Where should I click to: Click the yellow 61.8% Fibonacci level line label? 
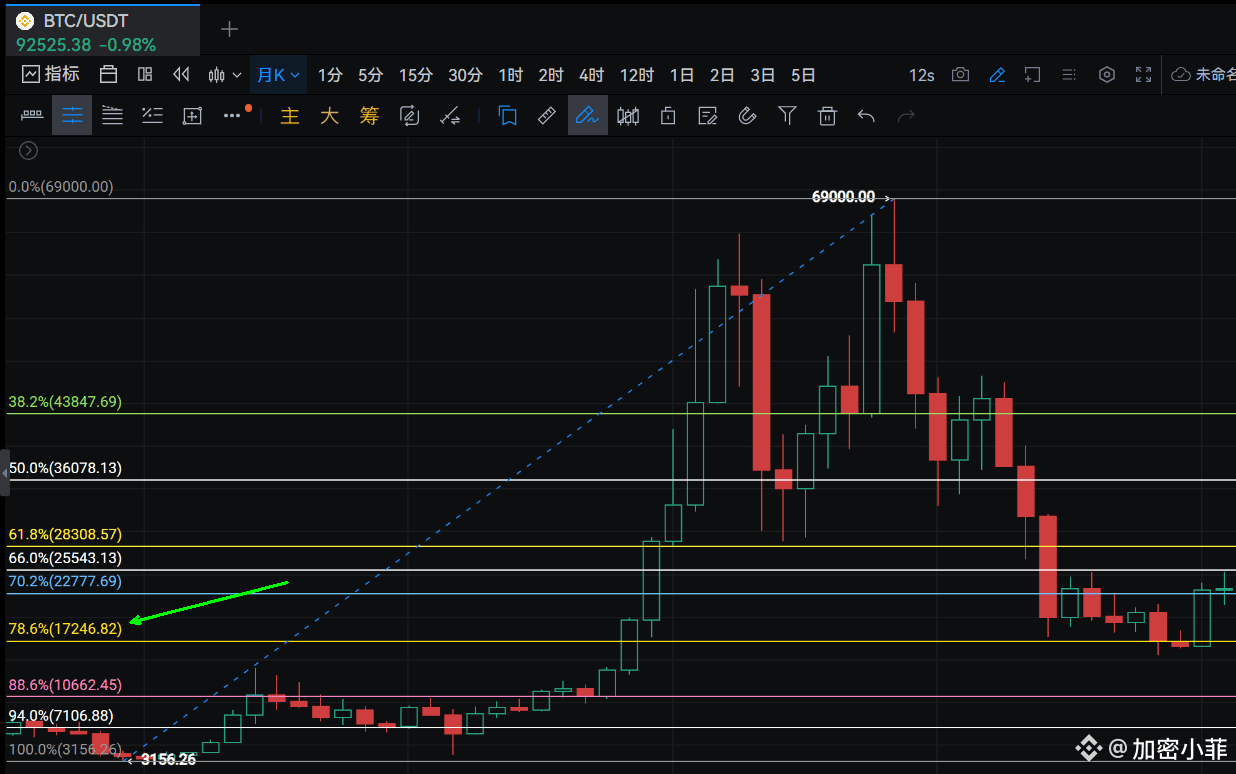click(64, 535)
